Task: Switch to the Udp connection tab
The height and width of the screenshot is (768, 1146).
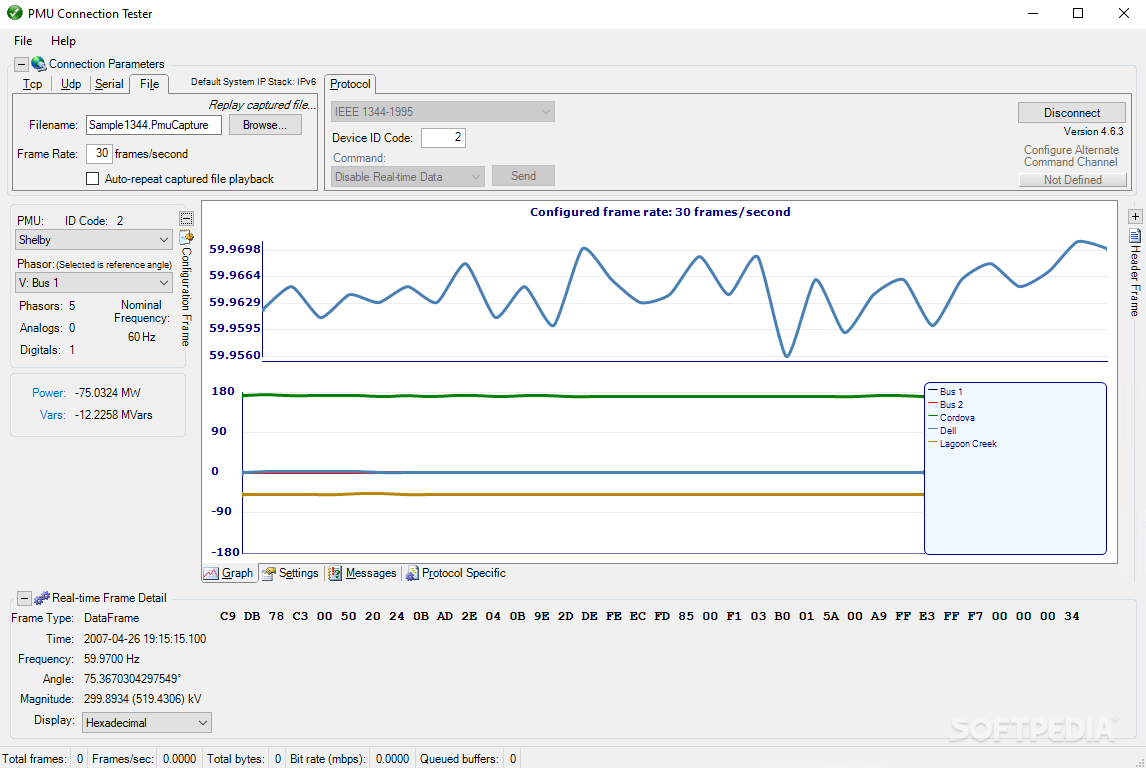Action: [71, 84]
